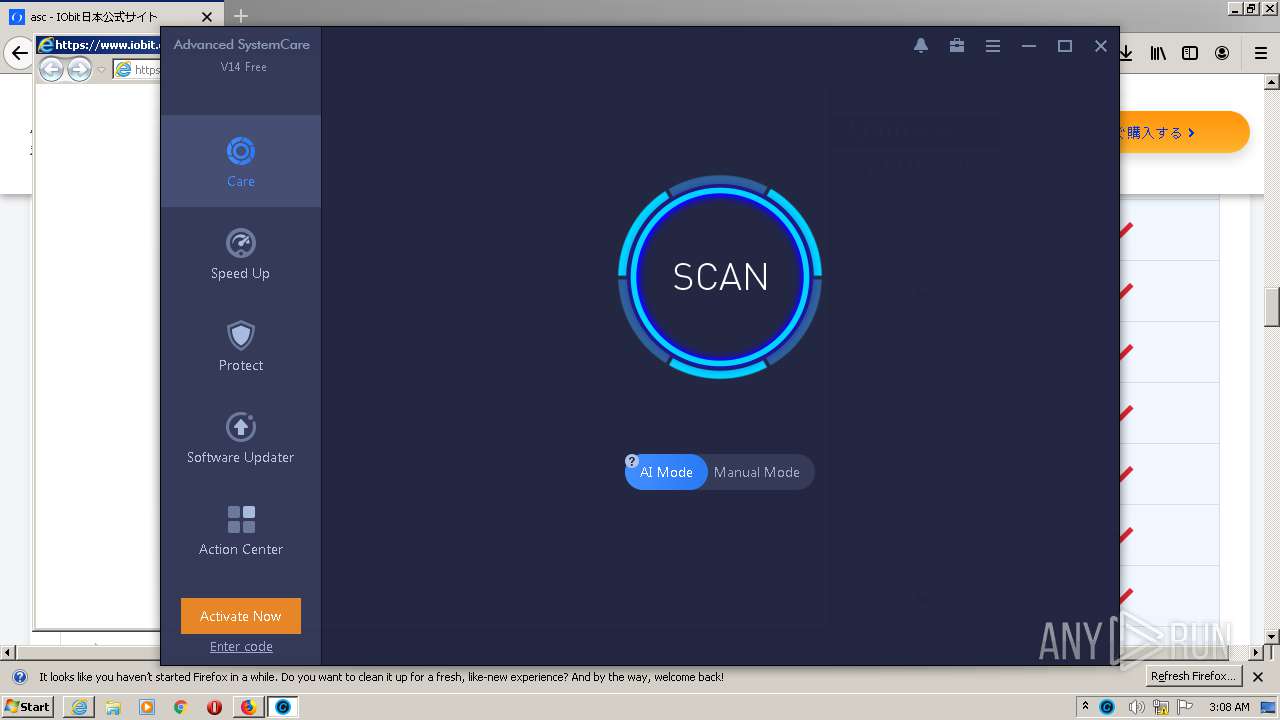
Task: Click the Internet Explorer forward button
Action: pyautogui.click(x=79, y=69)
